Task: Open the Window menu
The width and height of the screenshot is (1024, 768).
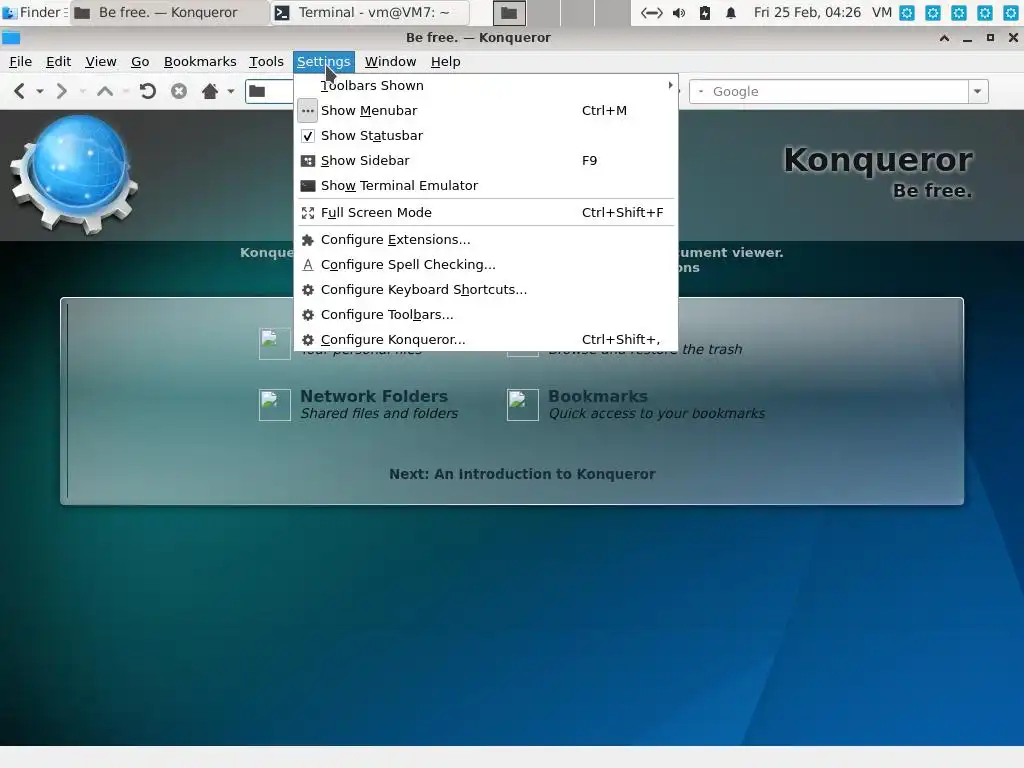Action: click(390, 61)
